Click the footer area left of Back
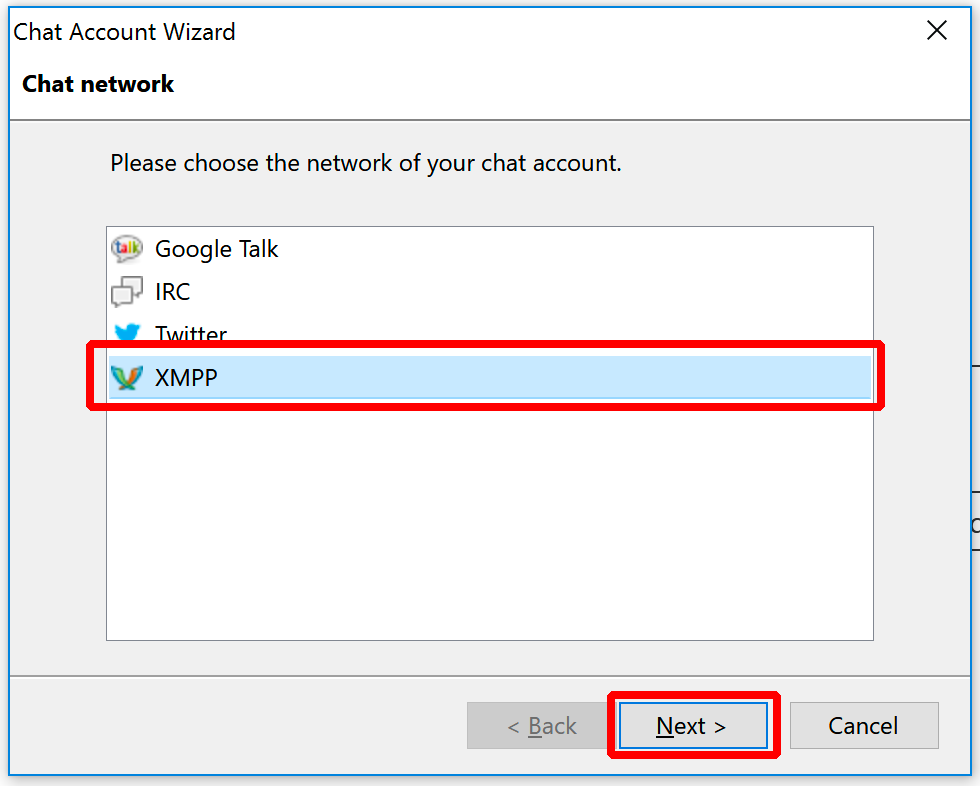The width and height of the screenshot is (980, 786). pyautogui.click(x=238, y=725)
